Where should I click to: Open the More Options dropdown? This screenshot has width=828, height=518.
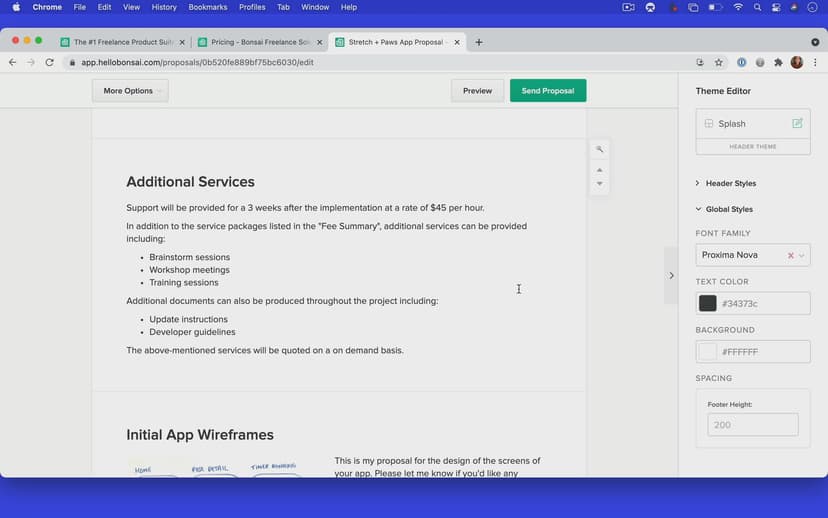tap(130, 91)
